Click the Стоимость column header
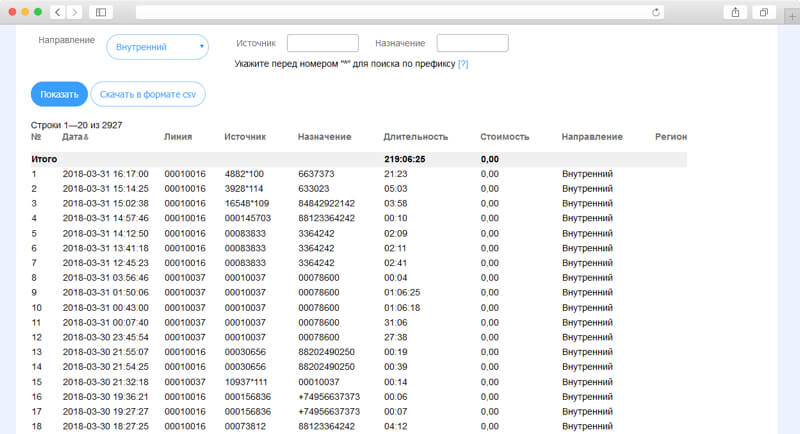Image resolution: width=800 pixels, height=434 pixels. click(x=505, y=137)
